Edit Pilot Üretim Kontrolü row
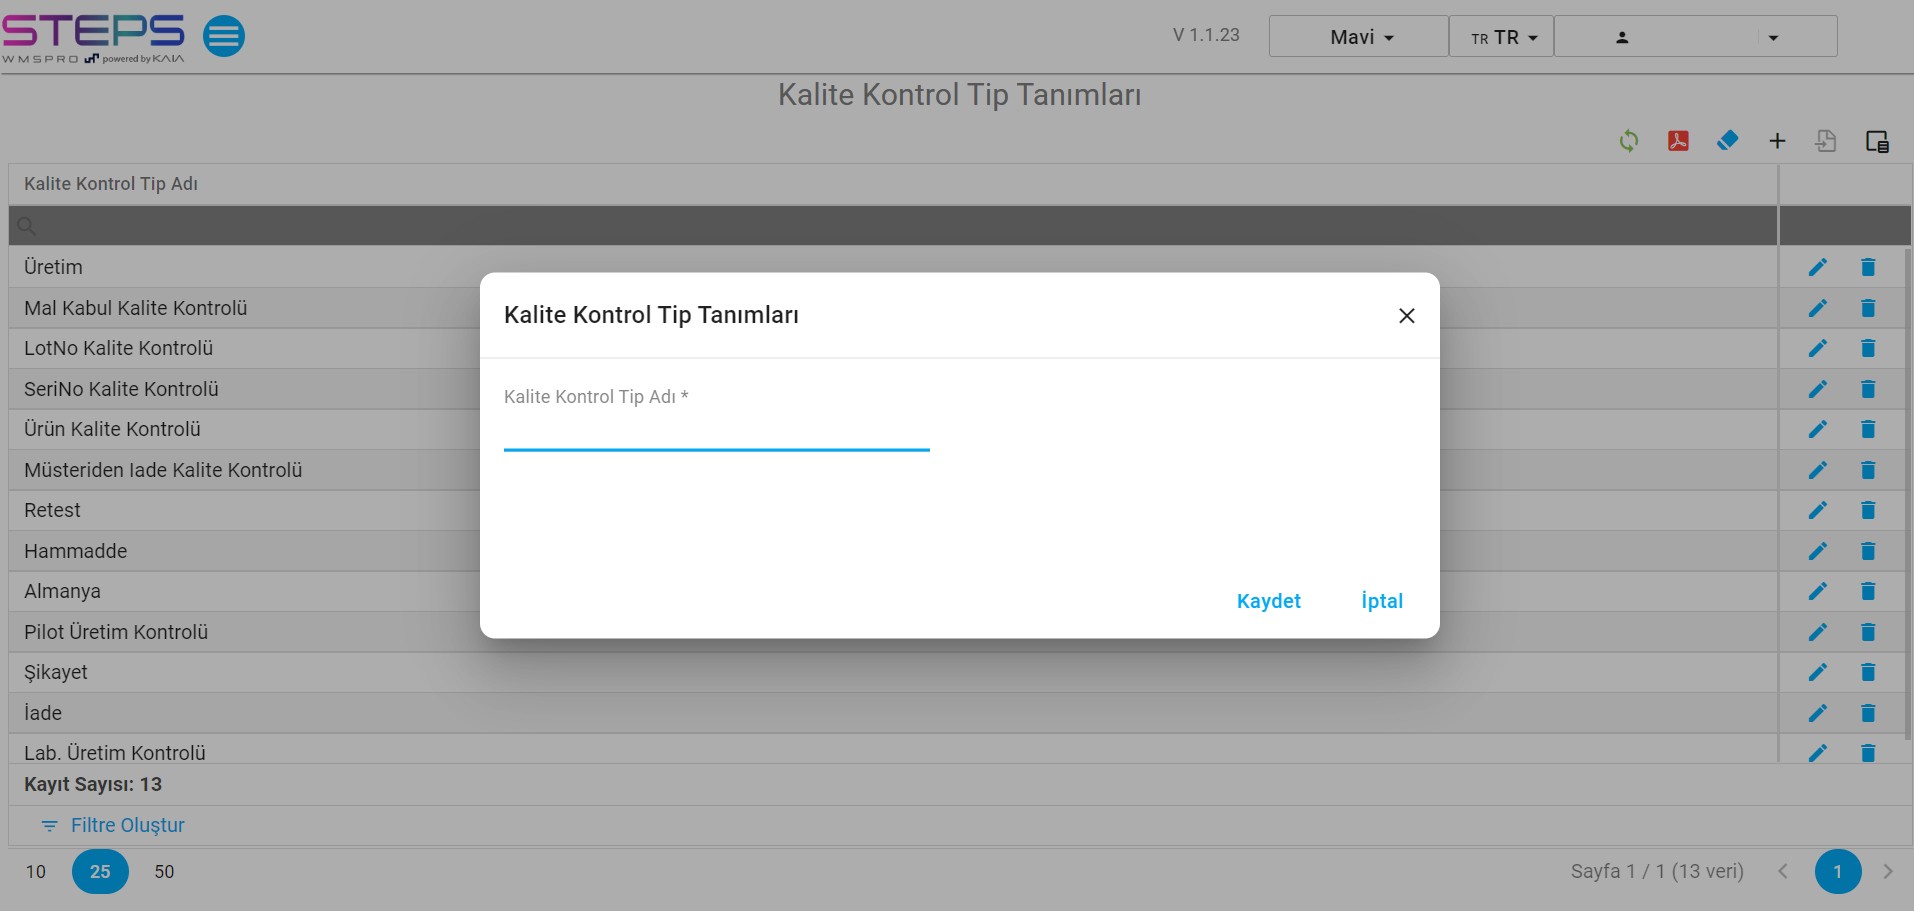Image resolution: width=1914 pixels, height=911 pixels. point(1818,632)
